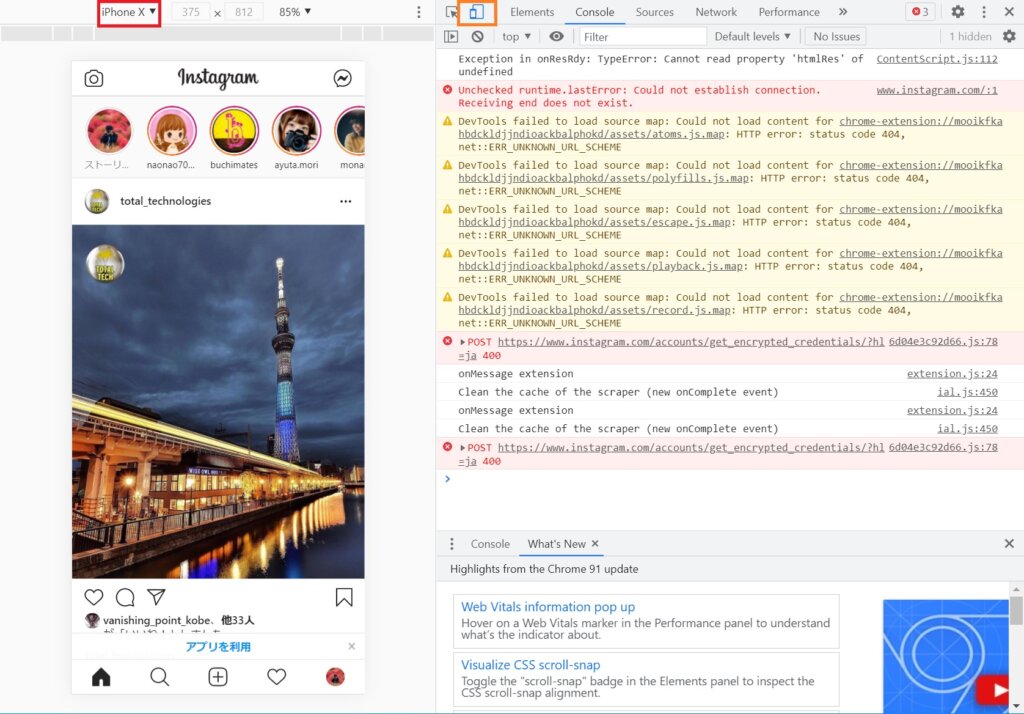Screen dimensions: 1024x714
Task: Show more DevTools tabs chevron
Action: 843,12
